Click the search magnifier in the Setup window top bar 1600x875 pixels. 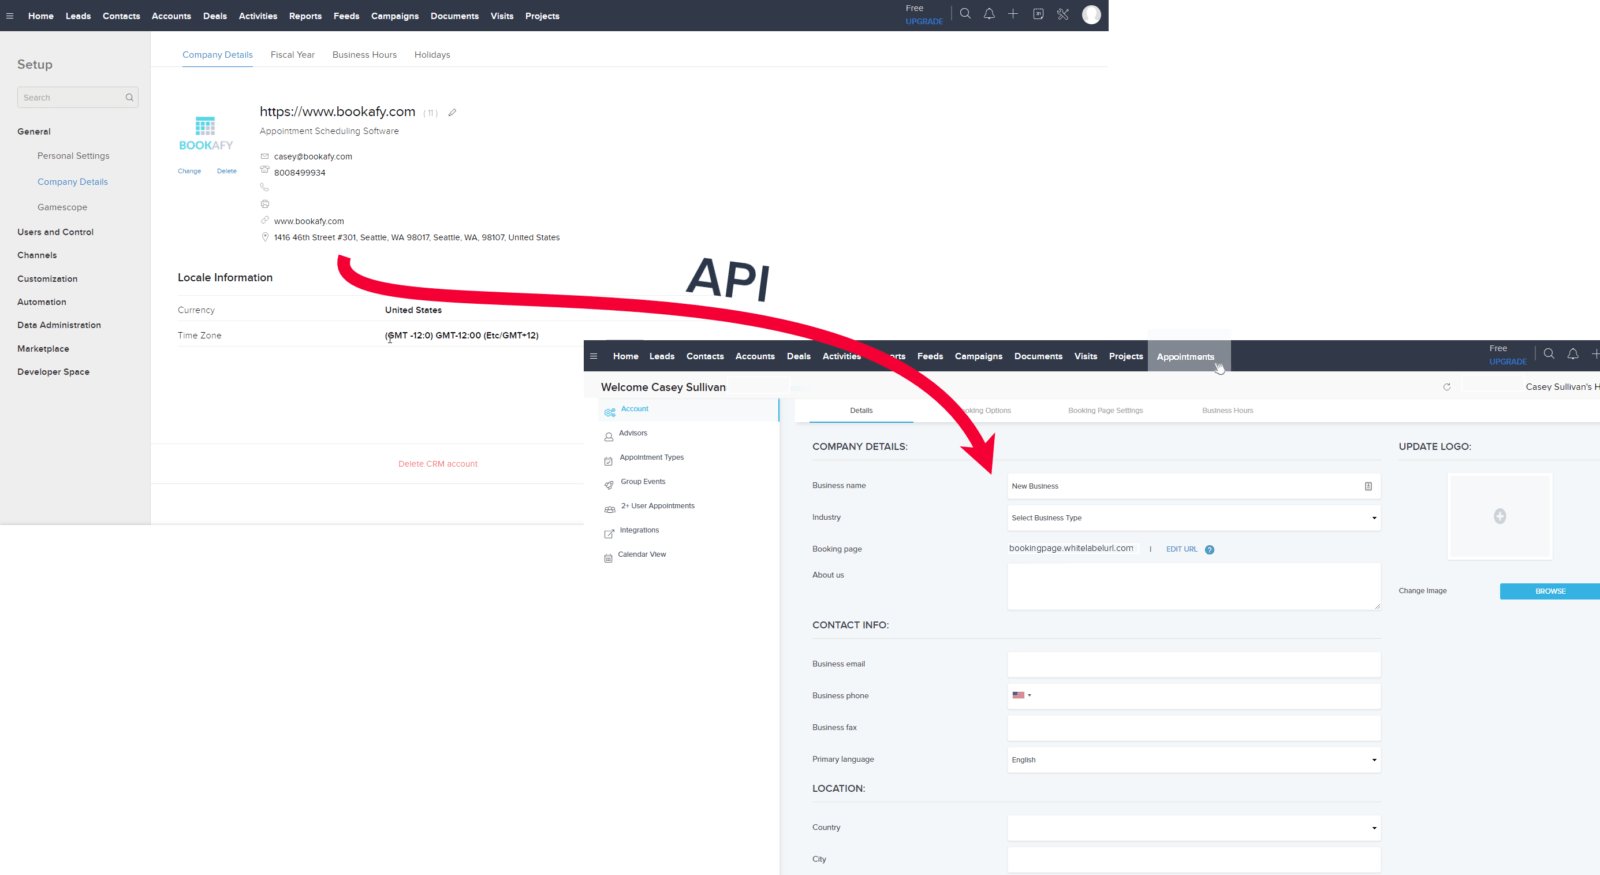(965, 14)
